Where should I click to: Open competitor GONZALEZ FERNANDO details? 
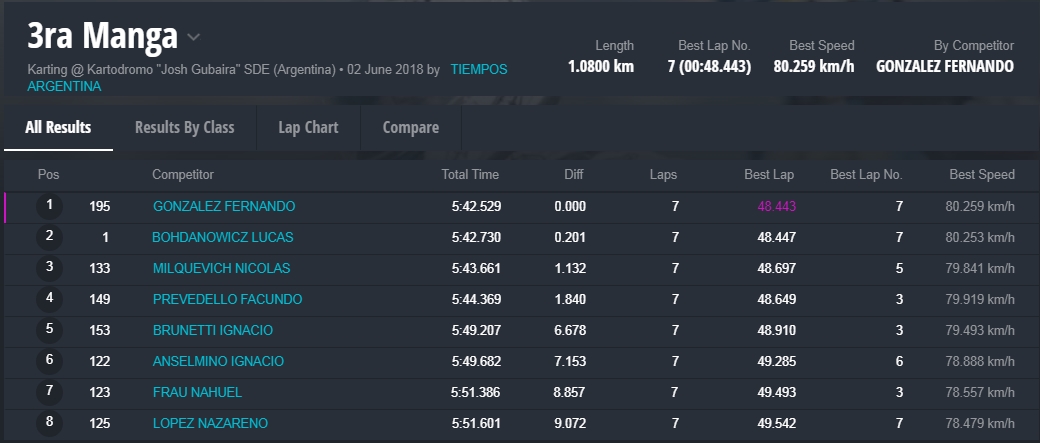pyautogui.click(x=223, y=206)
